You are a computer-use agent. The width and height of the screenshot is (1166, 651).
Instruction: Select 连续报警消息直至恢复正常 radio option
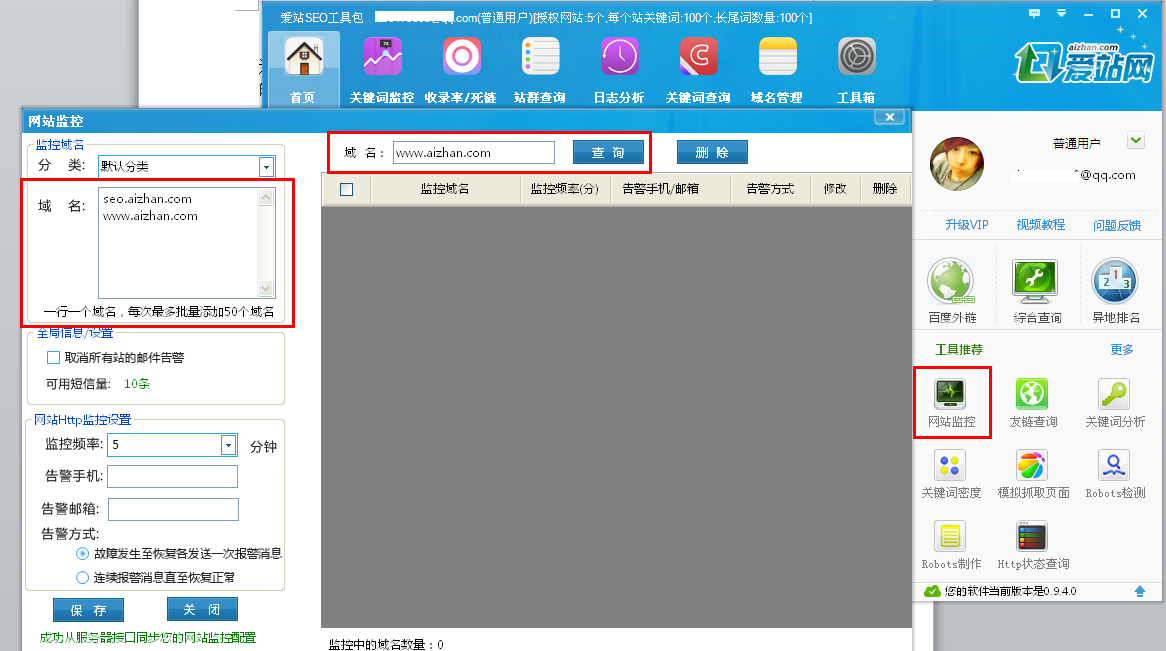[83, 577]
